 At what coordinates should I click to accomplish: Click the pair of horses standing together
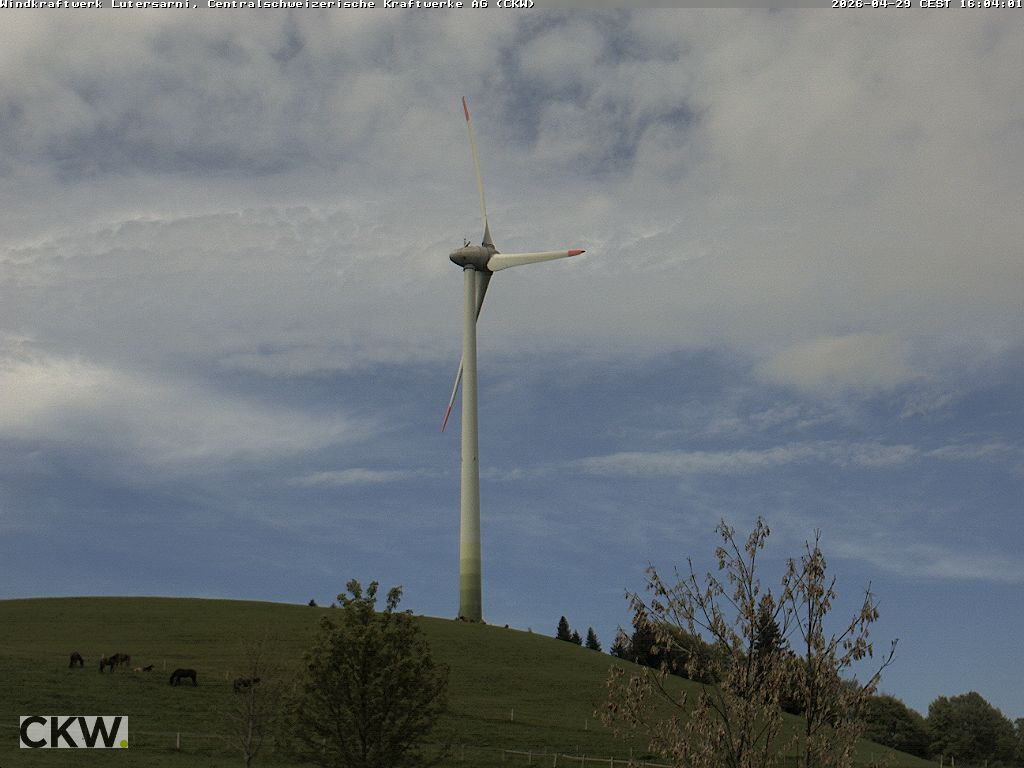(x=114, y=661)
